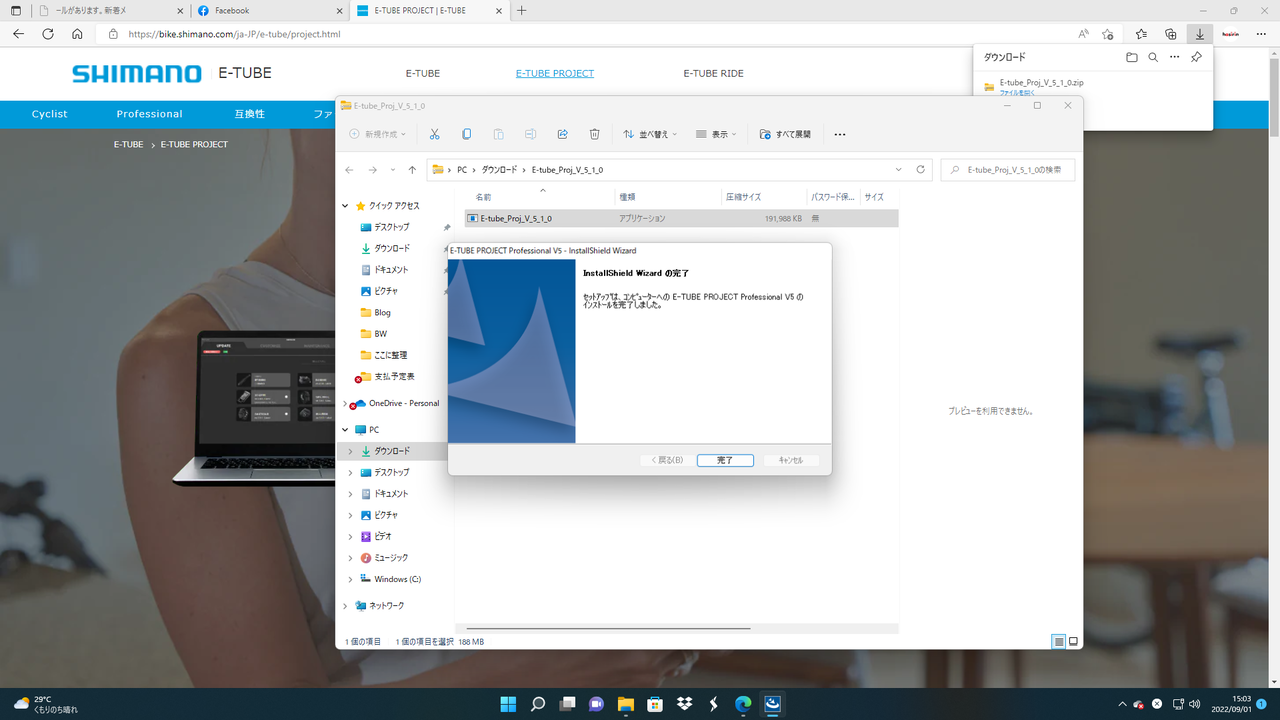Click the SHIMANO logo on the webpage
This screenshot has width=1280, height=720.
tap(137, 73)
